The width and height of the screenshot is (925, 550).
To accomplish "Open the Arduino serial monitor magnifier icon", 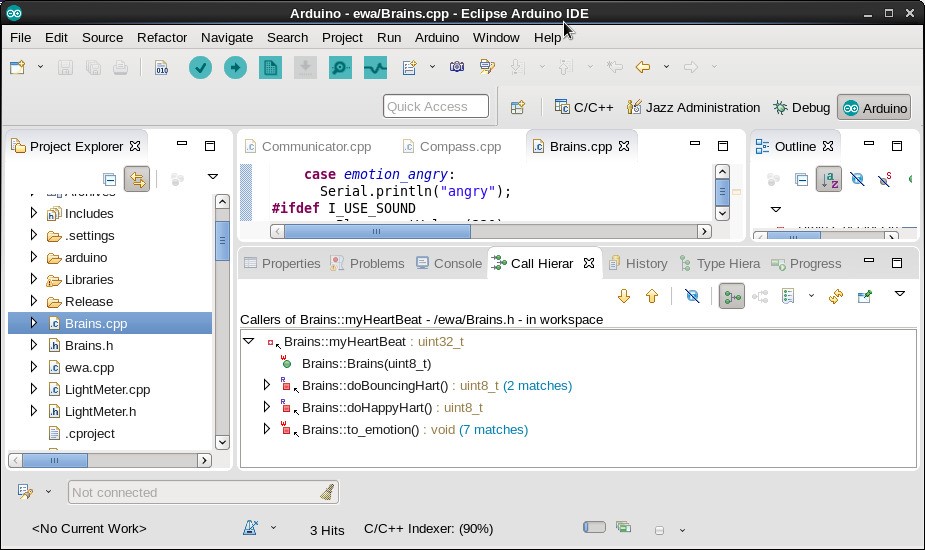I will tap(340, 68).
